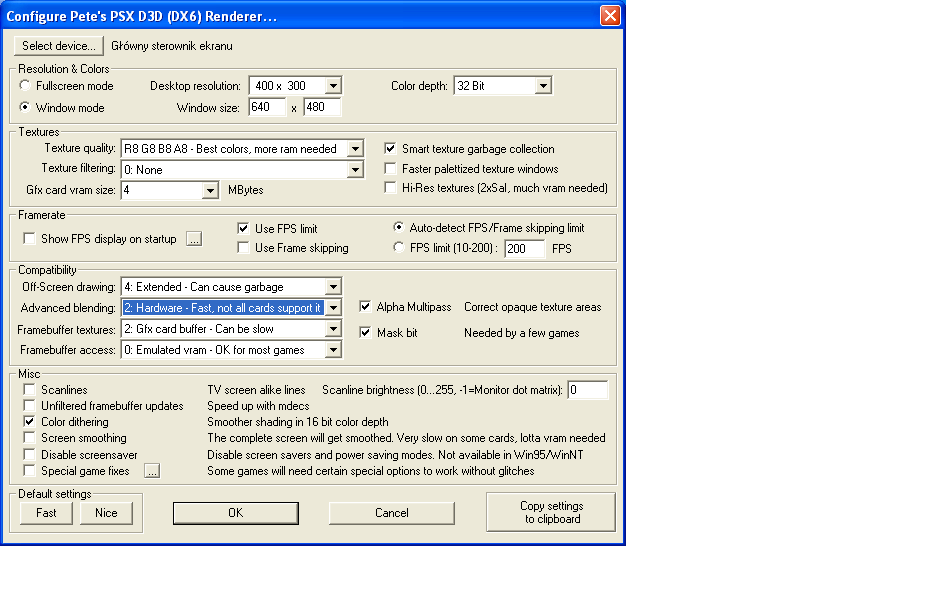This screenshot has height=589, width=941.
Task: Toggle Smart texture garbage collection
Action: 390,148
